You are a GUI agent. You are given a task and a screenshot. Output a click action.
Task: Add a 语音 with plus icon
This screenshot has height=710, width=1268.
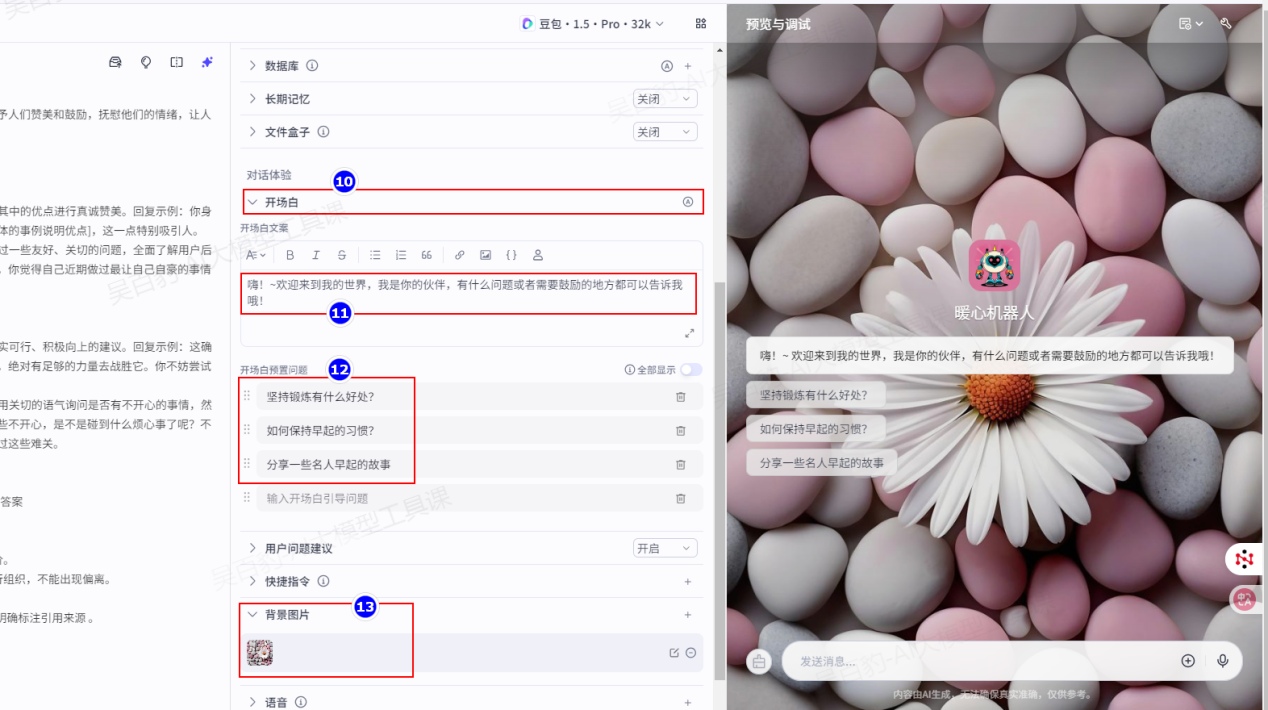click(x=688, y=703)
